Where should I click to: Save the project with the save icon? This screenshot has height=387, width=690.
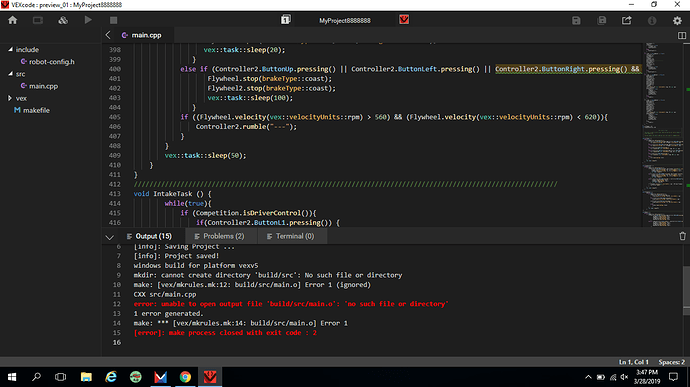coord(576,20)
